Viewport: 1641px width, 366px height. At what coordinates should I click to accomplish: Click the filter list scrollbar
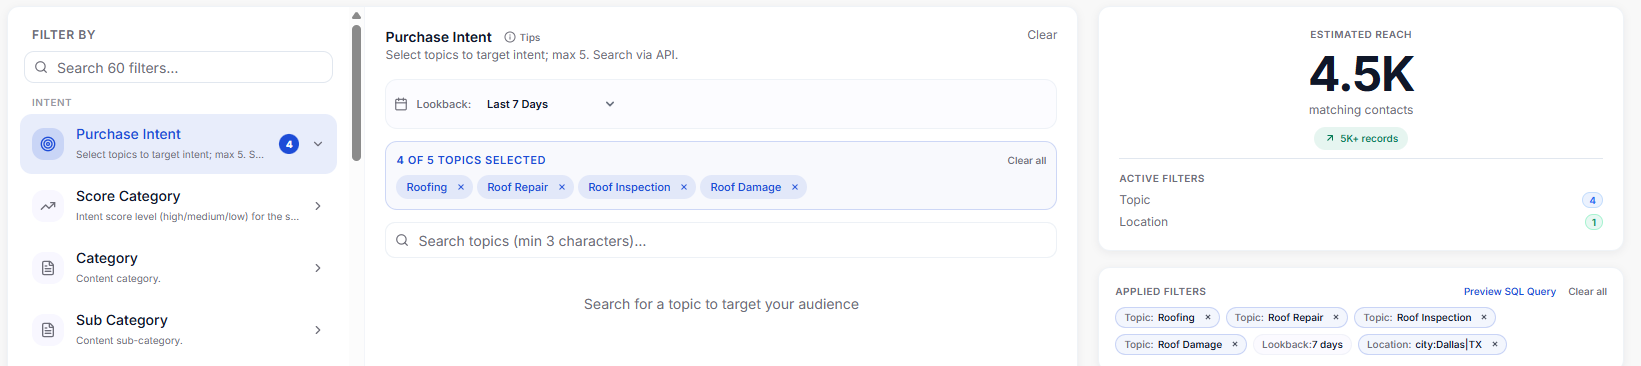point(356,92)
